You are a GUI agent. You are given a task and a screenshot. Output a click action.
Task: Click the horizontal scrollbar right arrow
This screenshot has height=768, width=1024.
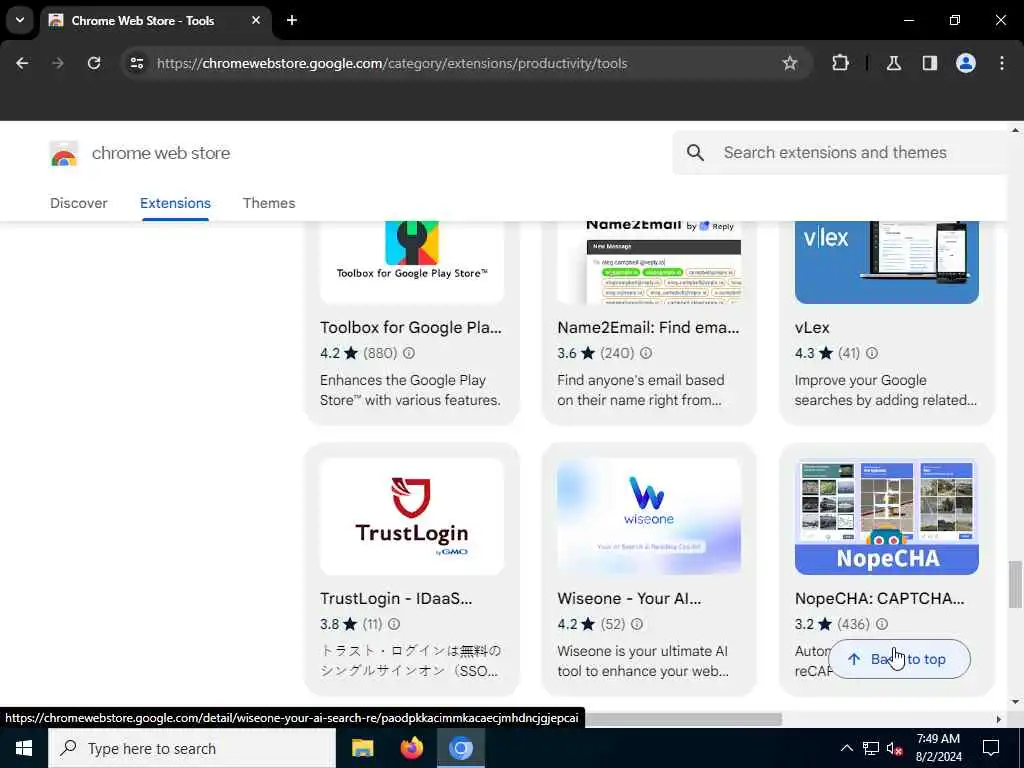999,719
